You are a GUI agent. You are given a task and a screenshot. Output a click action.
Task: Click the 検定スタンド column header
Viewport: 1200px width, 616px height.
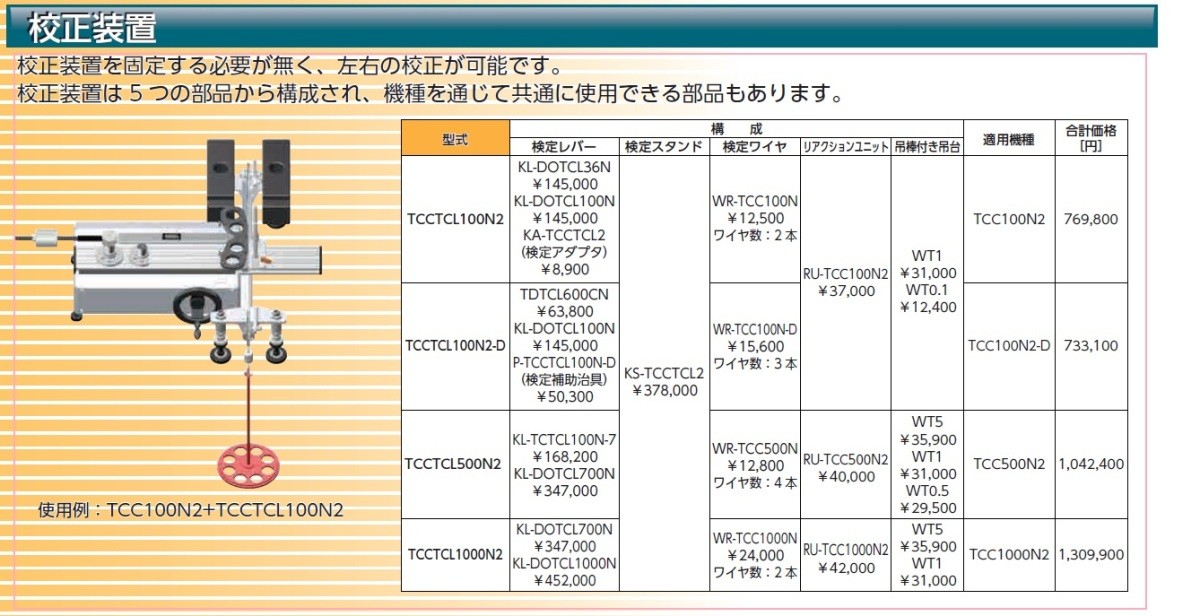point(664,147)
